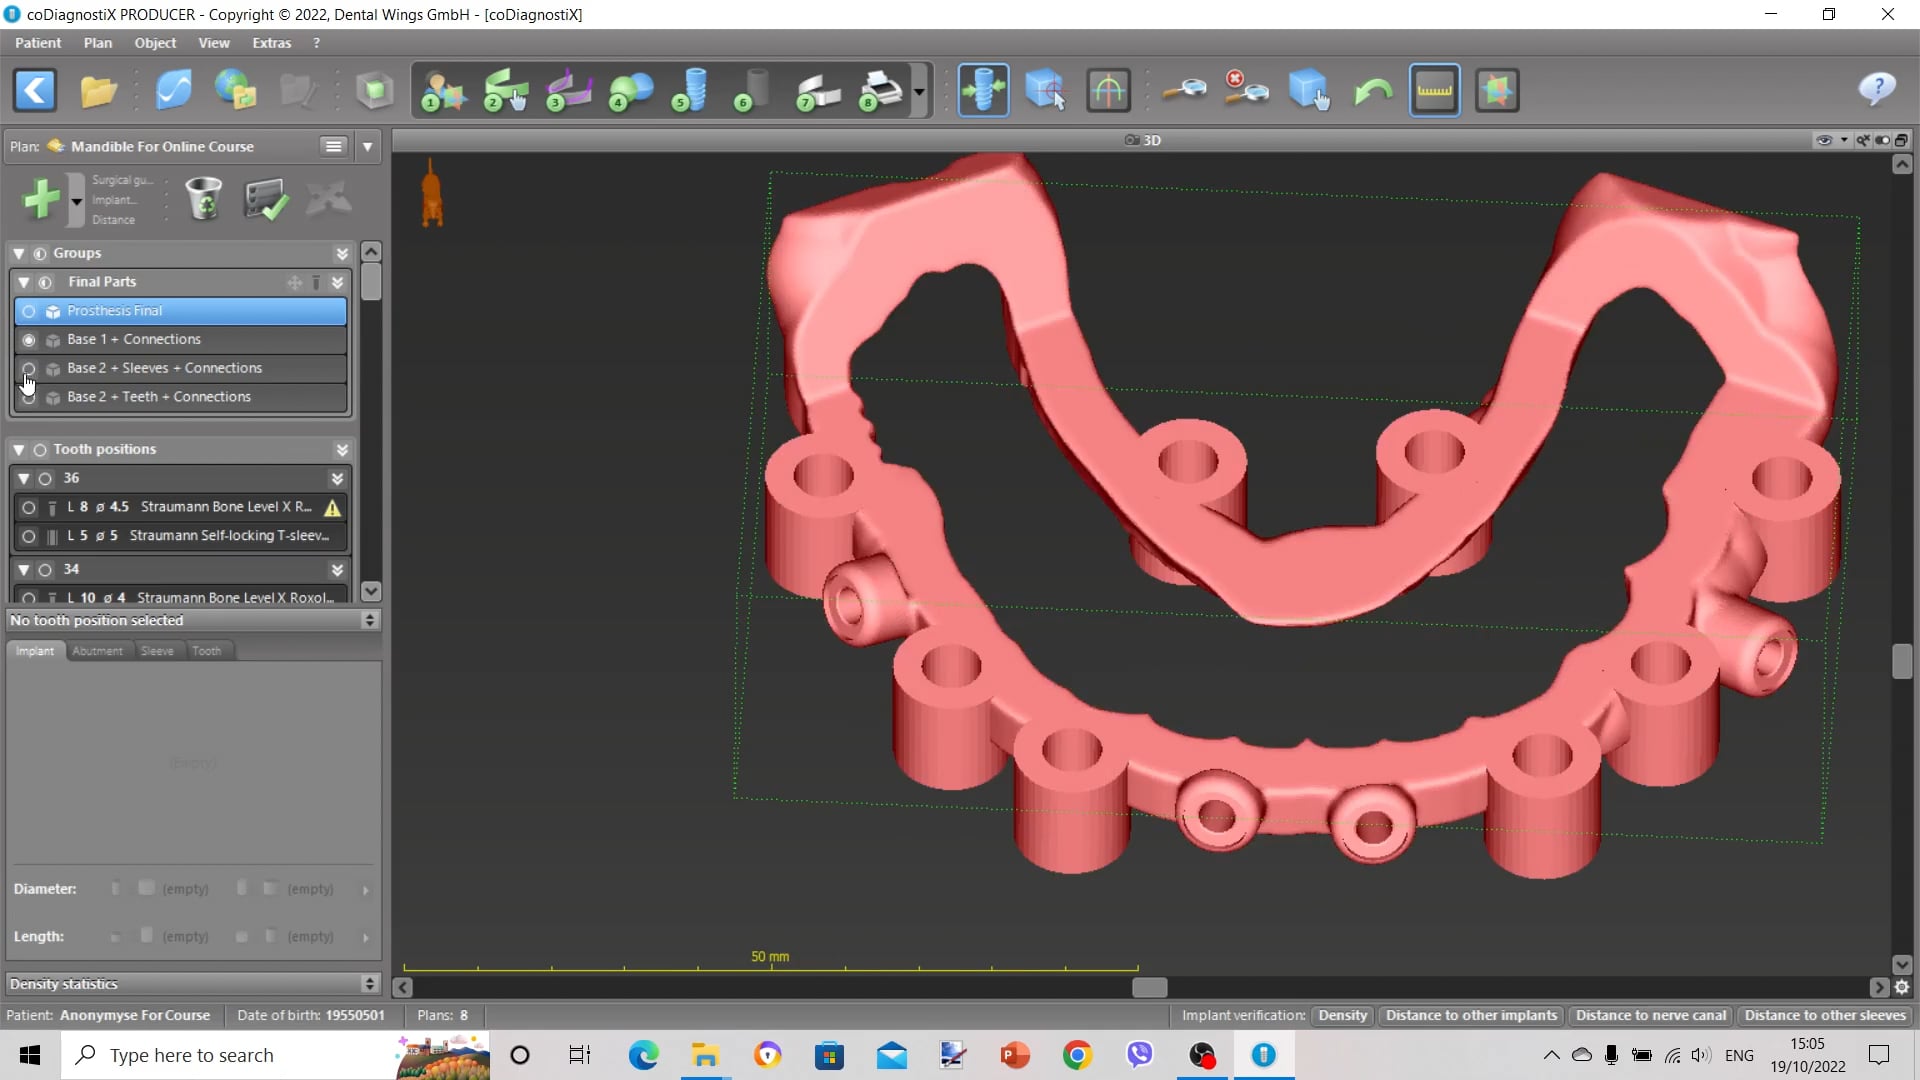Click the recycle bin icon in the plan panel
The image size is (1920, 1080).
coord(203,198)
